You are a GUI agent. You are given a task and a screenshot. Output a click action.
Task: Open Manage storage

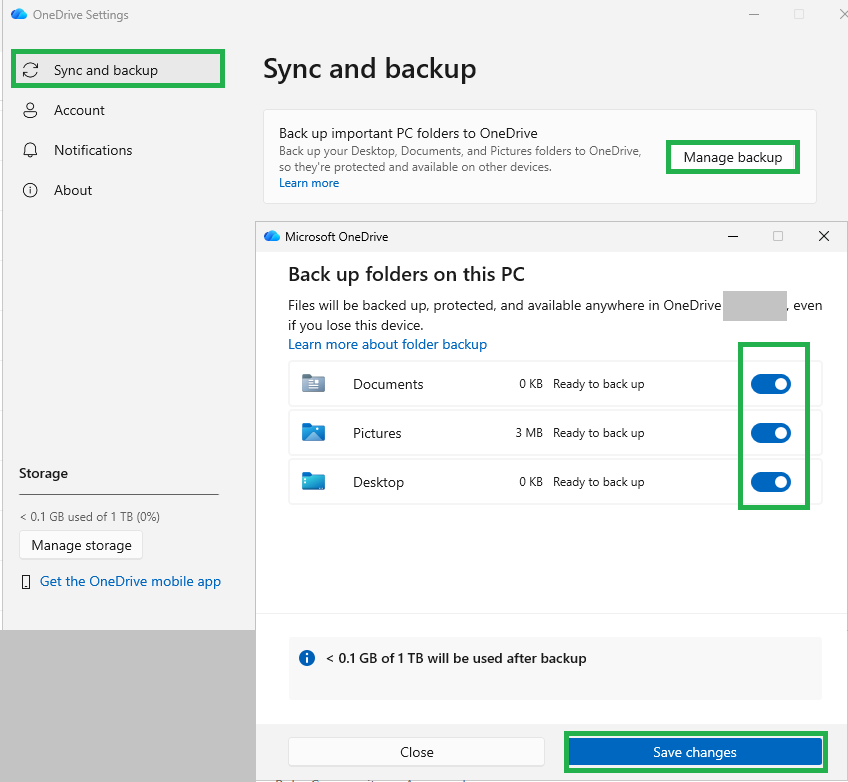(x=81, y=545)
